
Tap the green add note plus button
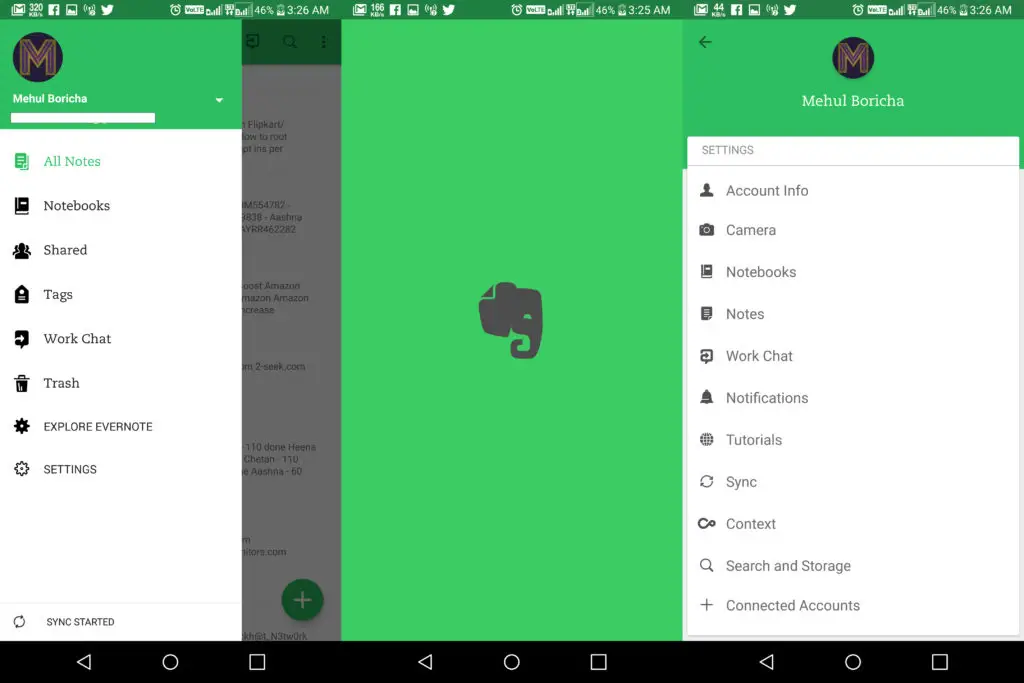(x=302, y=599)
